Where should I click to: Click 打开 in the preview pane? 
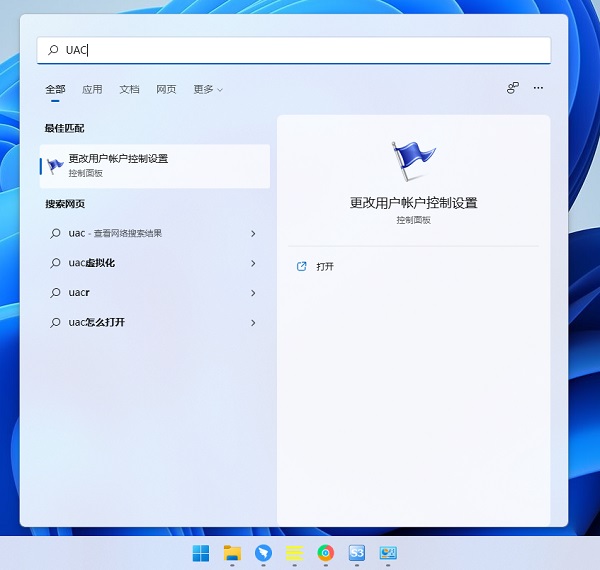coord(324,267)
